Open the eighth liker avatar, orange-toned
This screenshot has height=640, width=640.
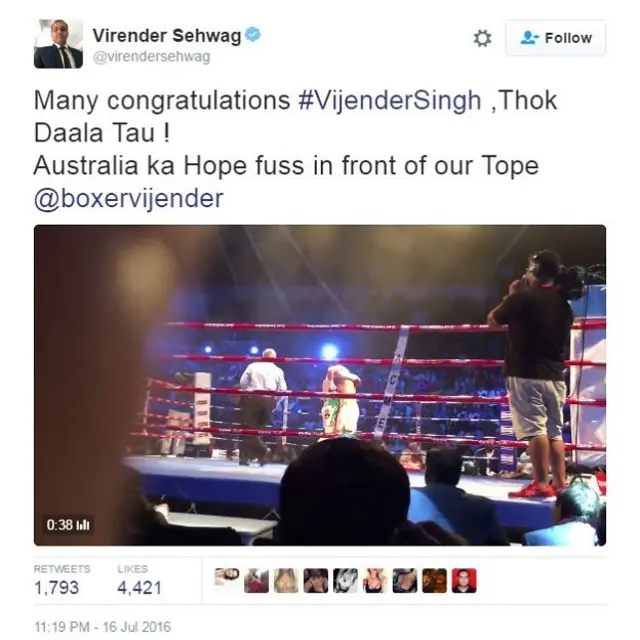(434, 580)
